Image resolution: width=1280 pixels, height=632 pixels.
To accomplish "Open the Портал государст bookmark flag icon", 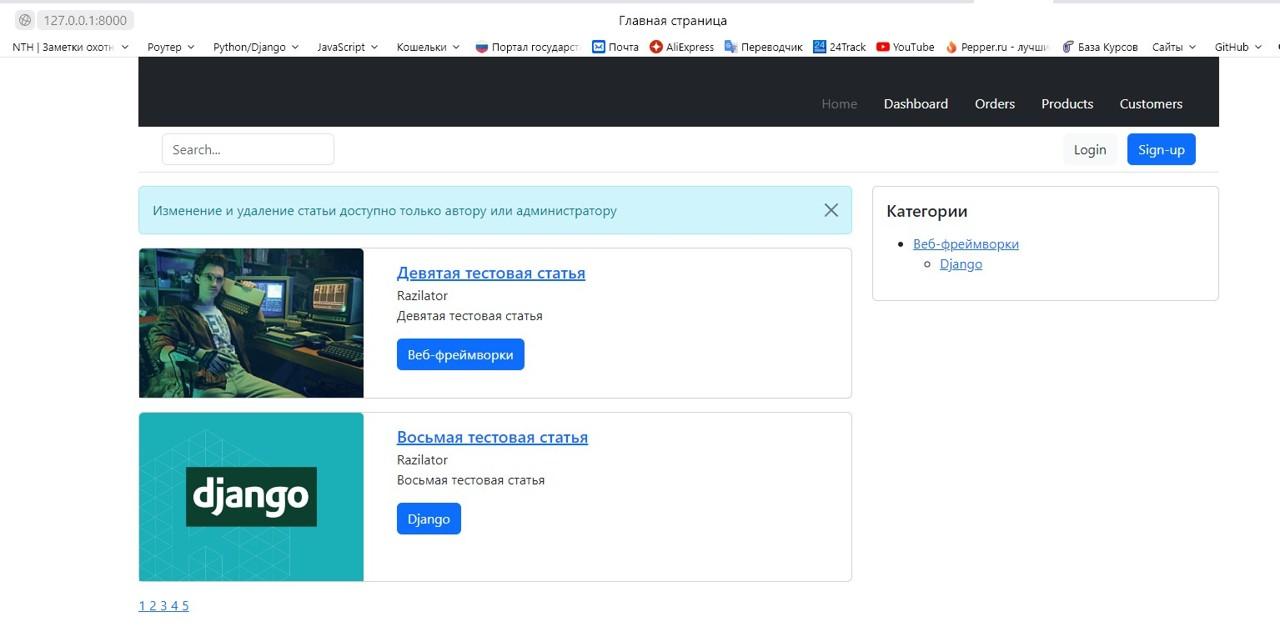I will (x=482, y=47).
